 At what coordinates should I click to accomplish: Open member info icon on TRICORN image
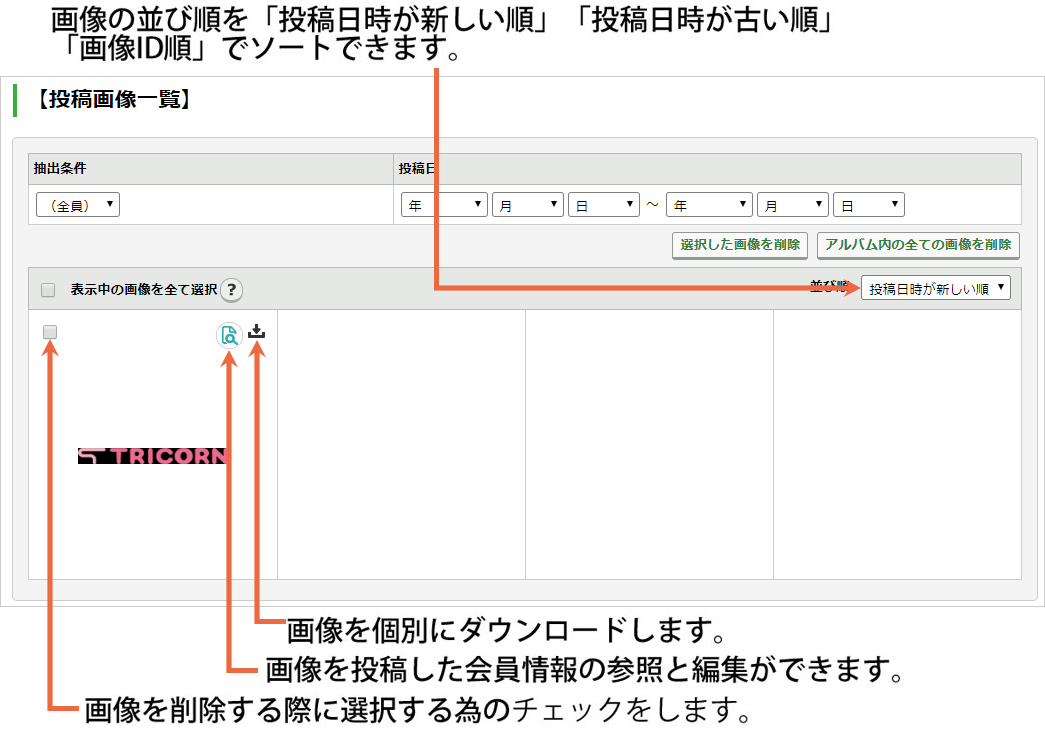[229, 335]
